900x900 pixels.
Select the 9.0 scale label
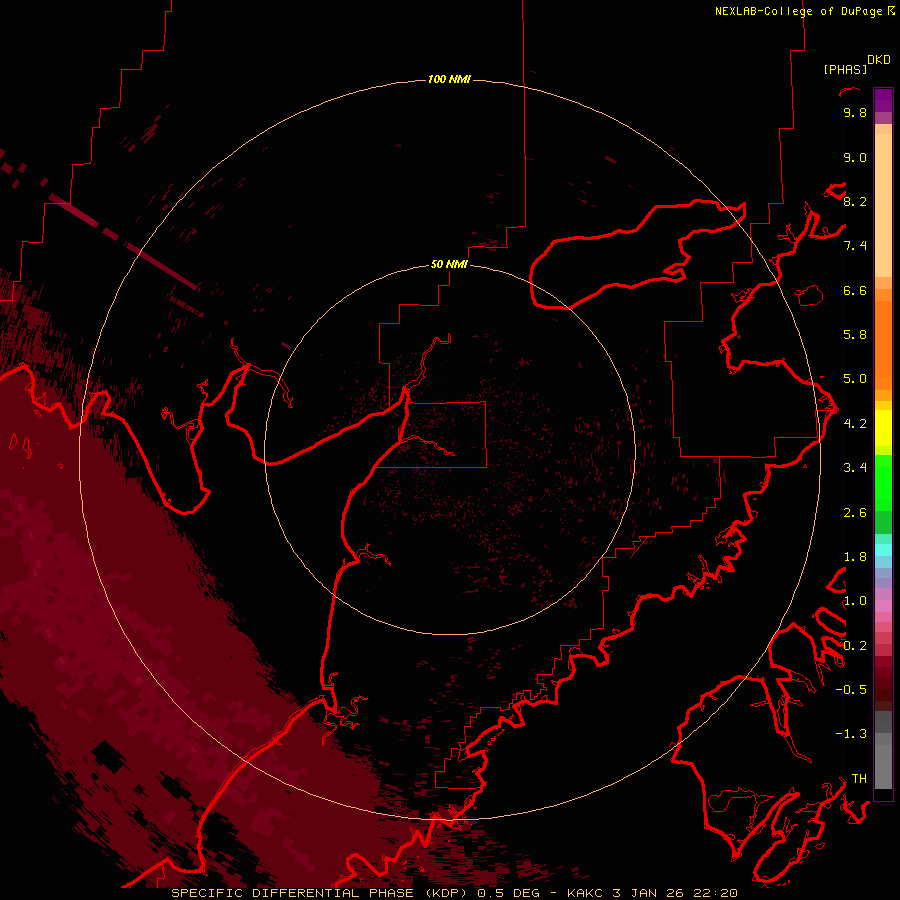[855, 157]
